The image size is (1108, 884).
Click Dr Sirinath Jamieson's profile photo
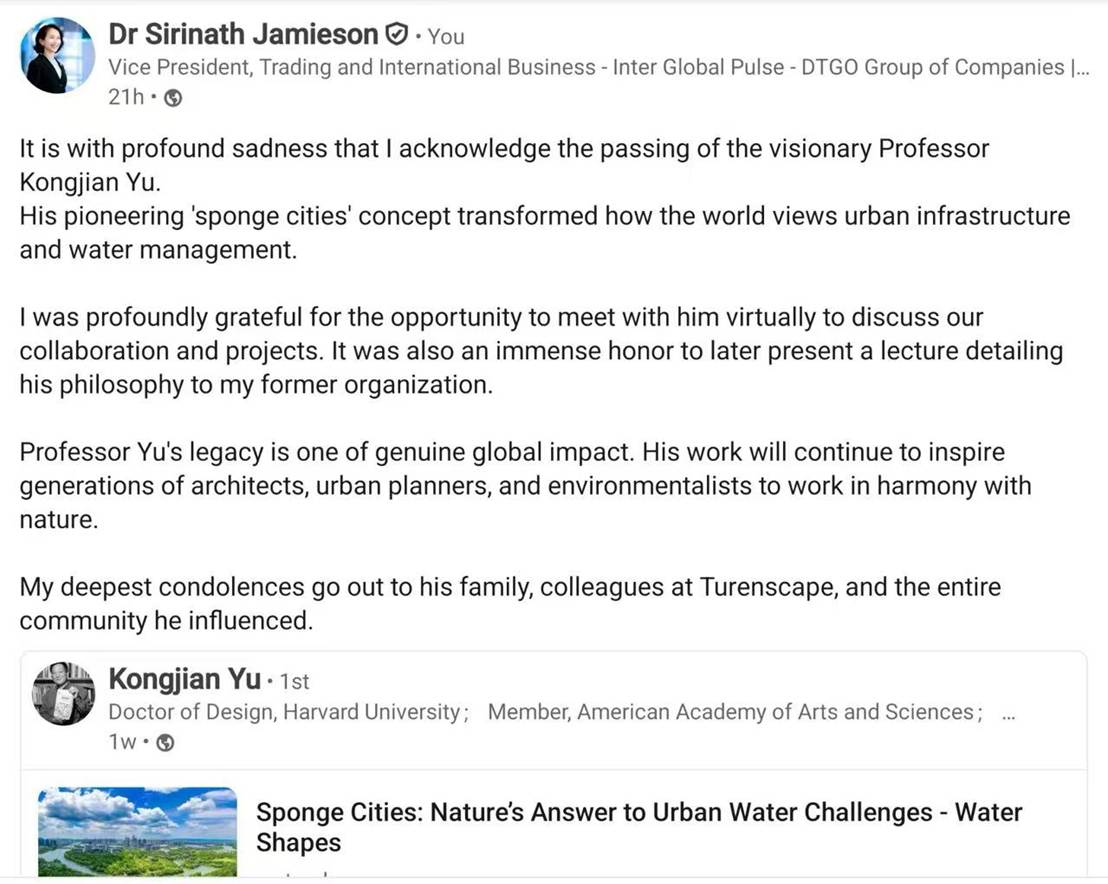pyautogui.click(x=57, y=56)
